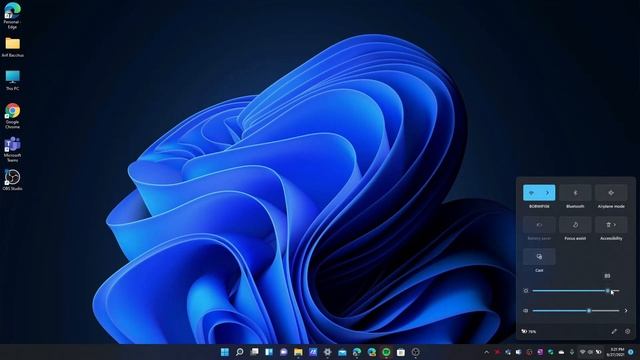Open notifications via the blue badge
The height and width of the screenshot is (360, 640).
[631, 352]
